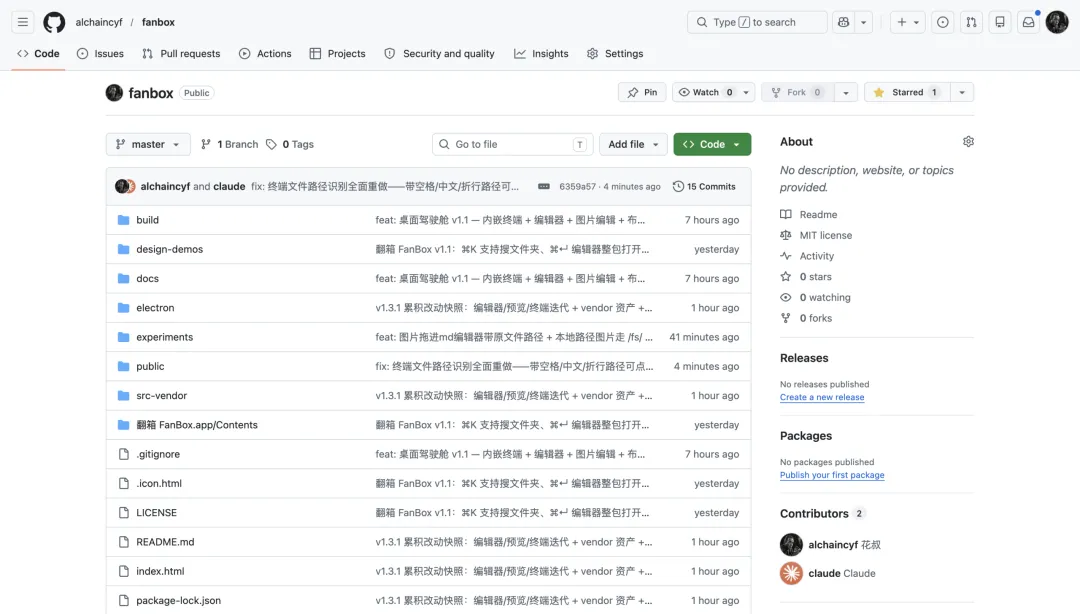
Task: Open the Readme link in About
Action: [809, 214]
